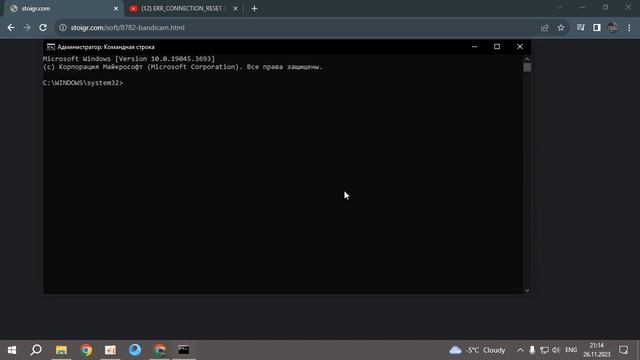This screenshot has height=360, width=640.
Task: Open Windows taskbar search
Action: tap(36, 350)
